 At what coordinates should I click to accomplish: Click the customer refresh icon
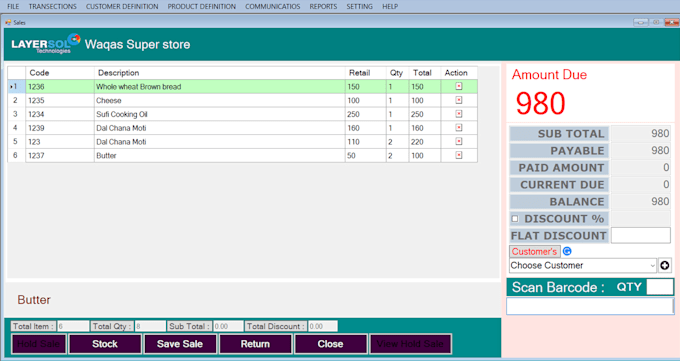pos(567,251)
